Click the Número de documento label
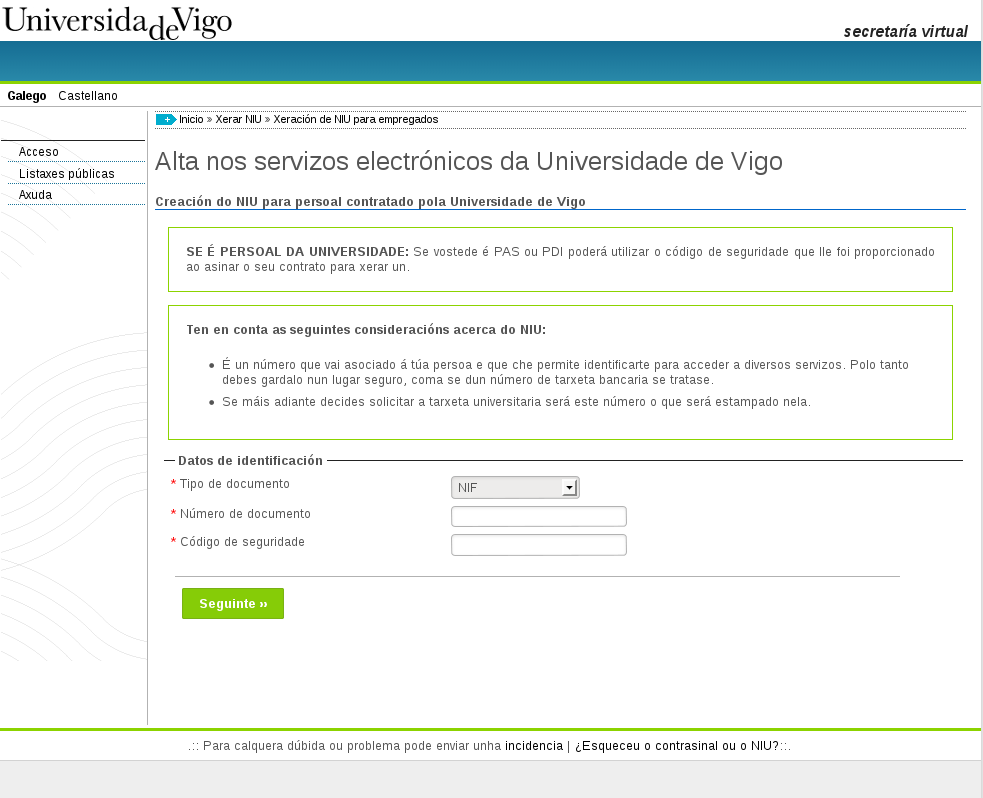Image resolution: width=983 pixels, height=798 pixels. 245,514
